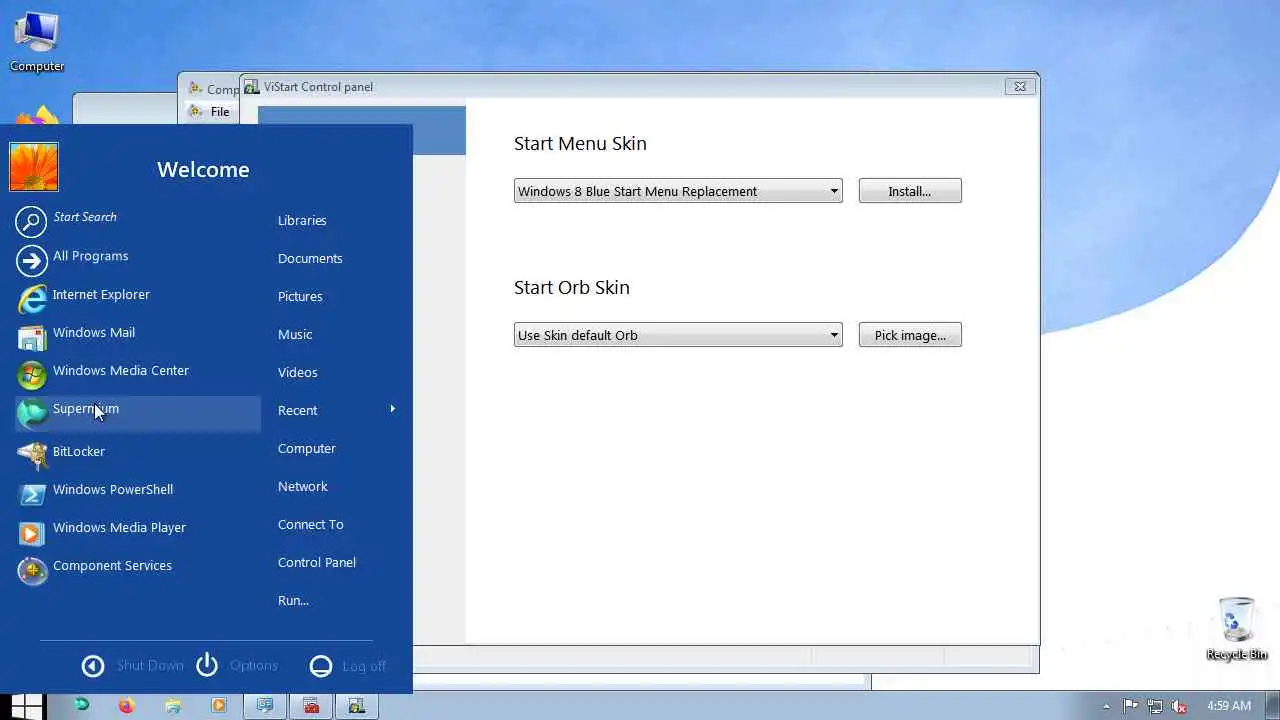Click the Windows Media Center label
1280x720 pixels.
pos(121,370)
